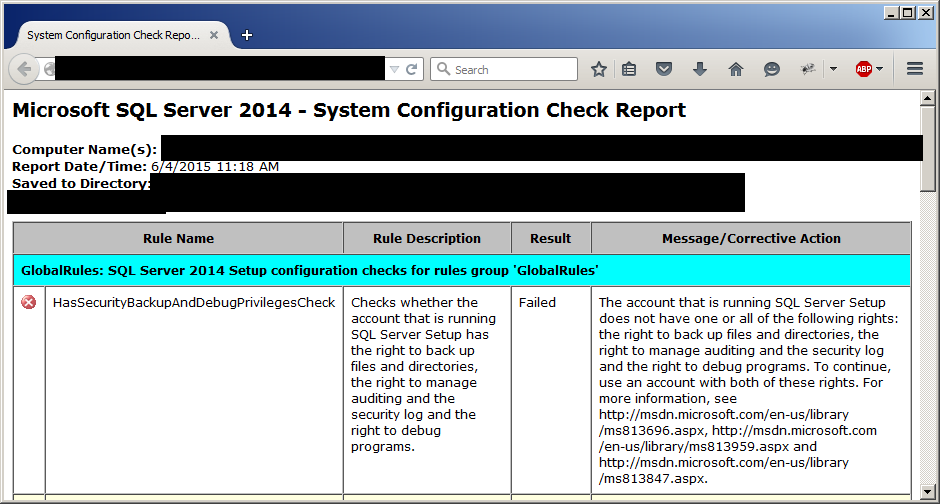
Task: Close the System Configuration Check Report tab
Action: (213, 35)
